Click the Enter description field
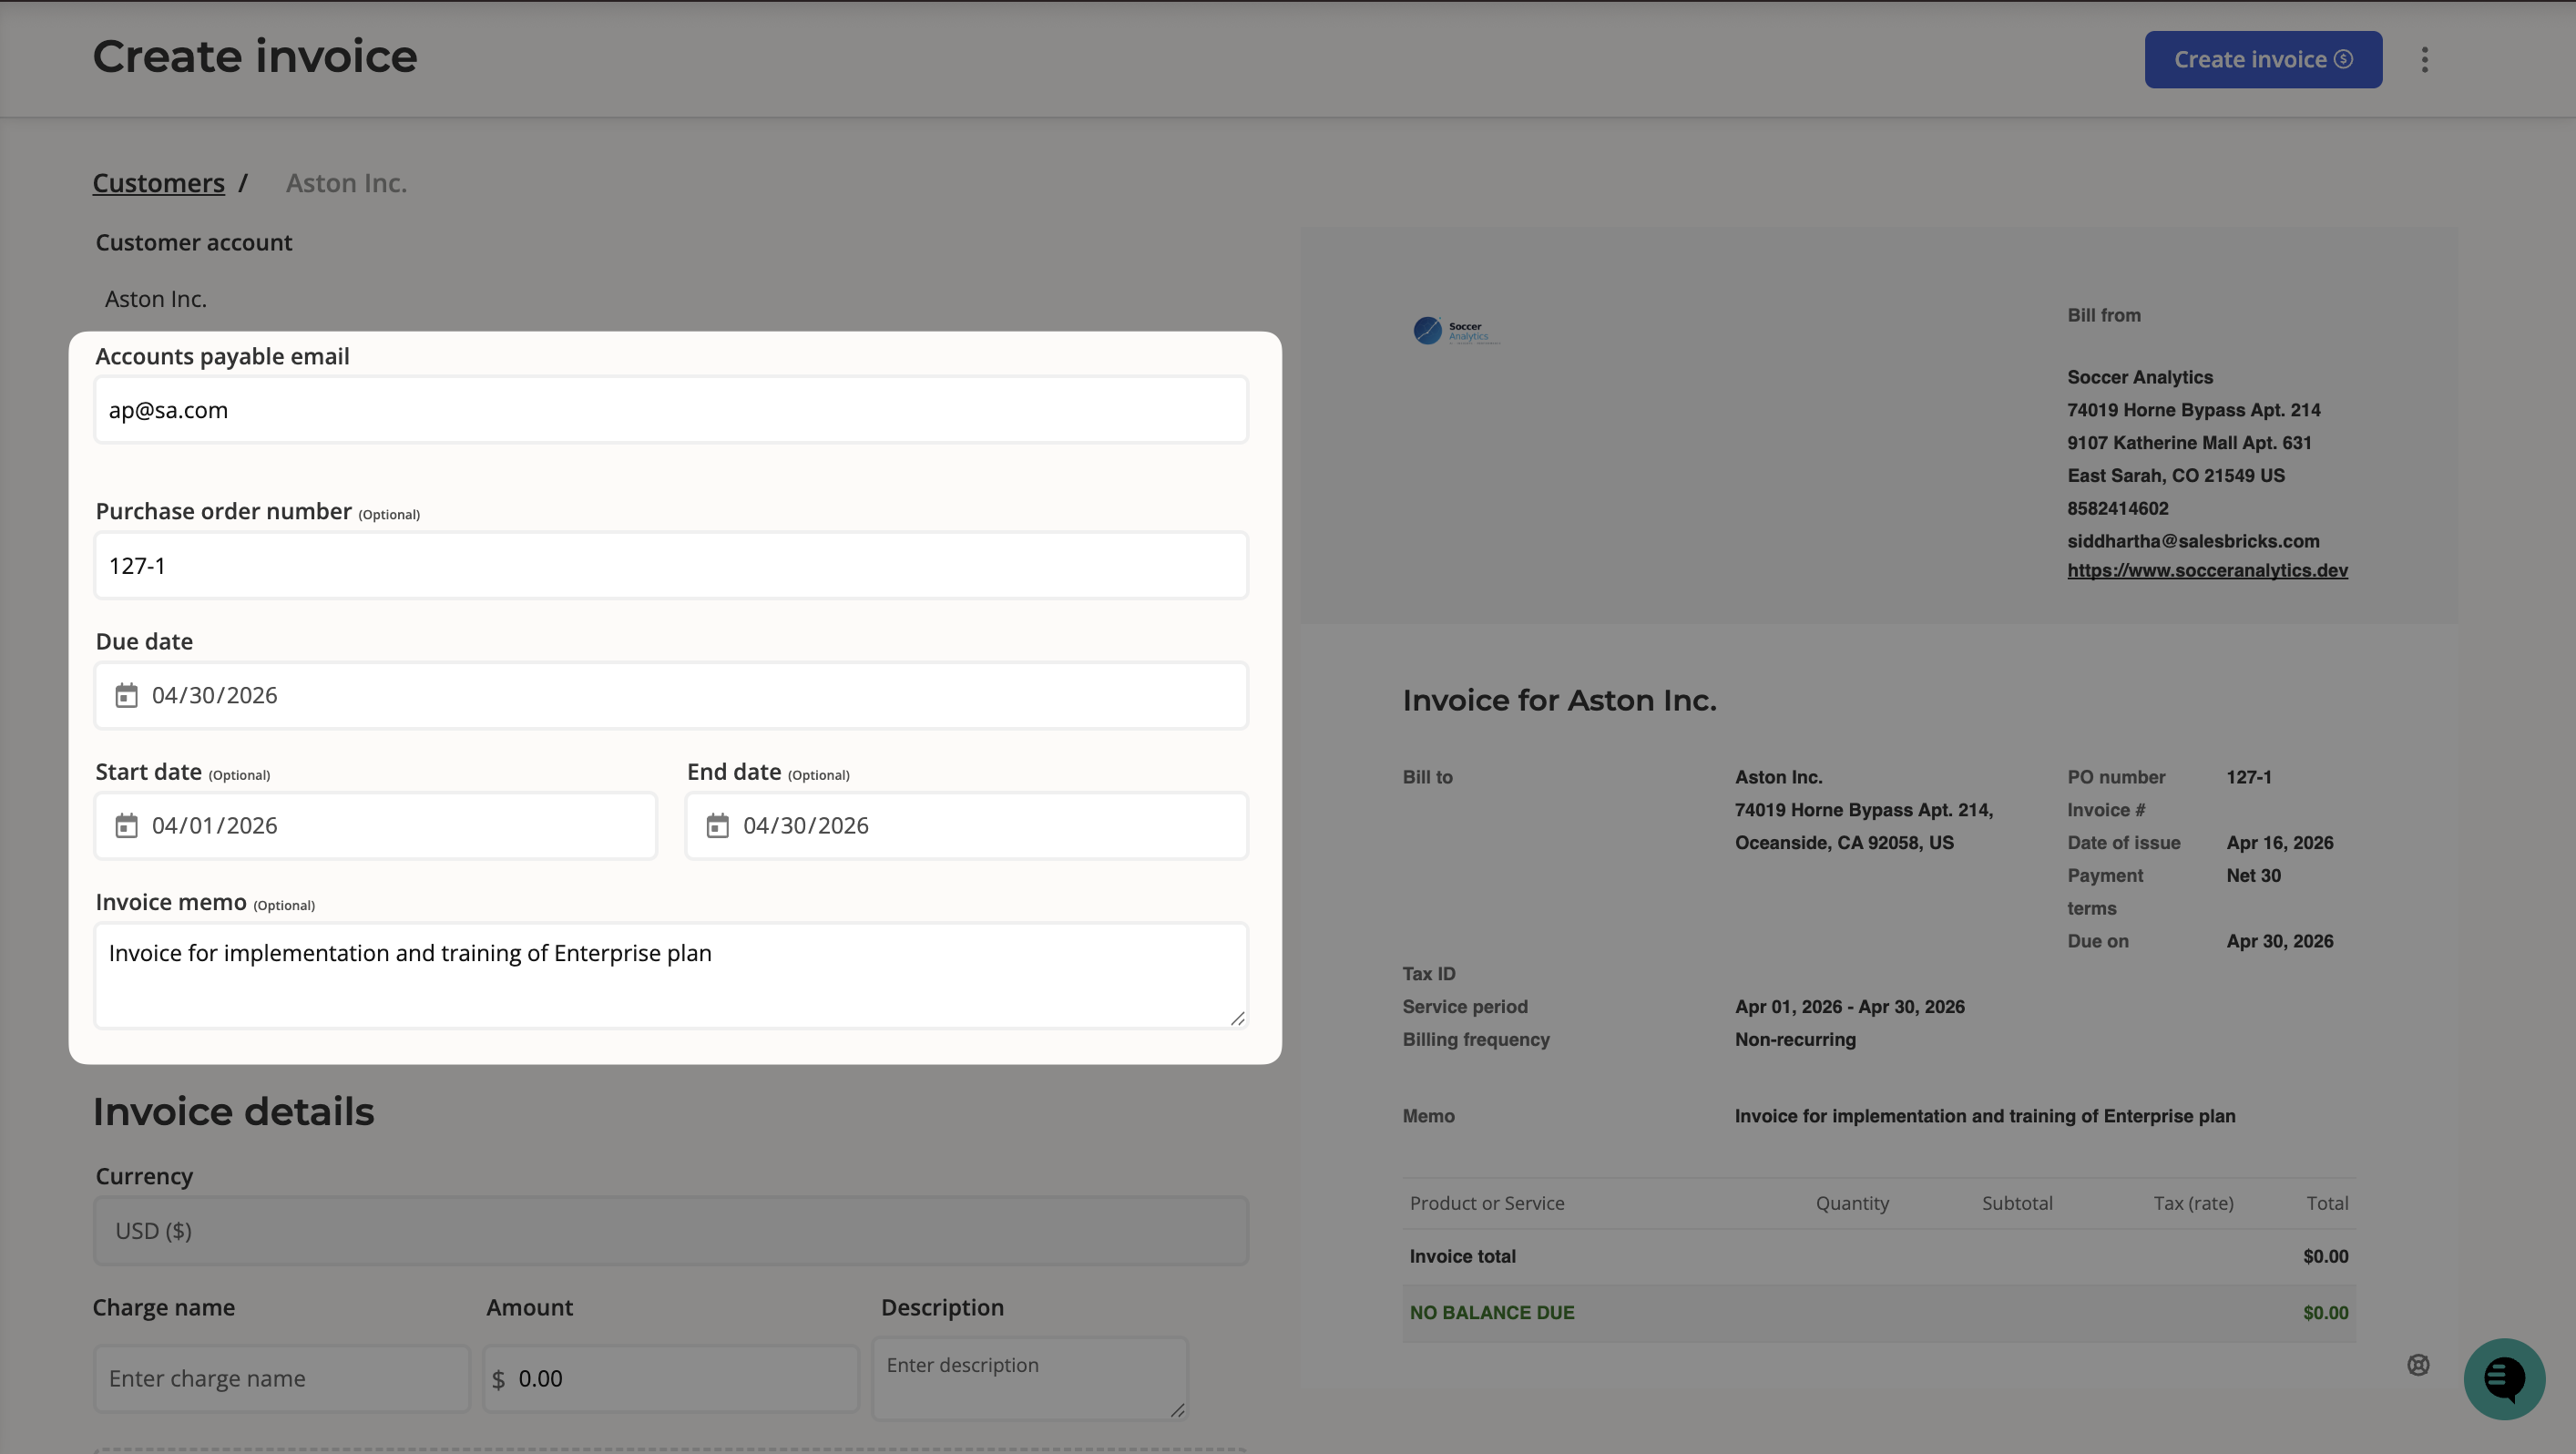The image size is (2576, 1454). (1028, 1378)
